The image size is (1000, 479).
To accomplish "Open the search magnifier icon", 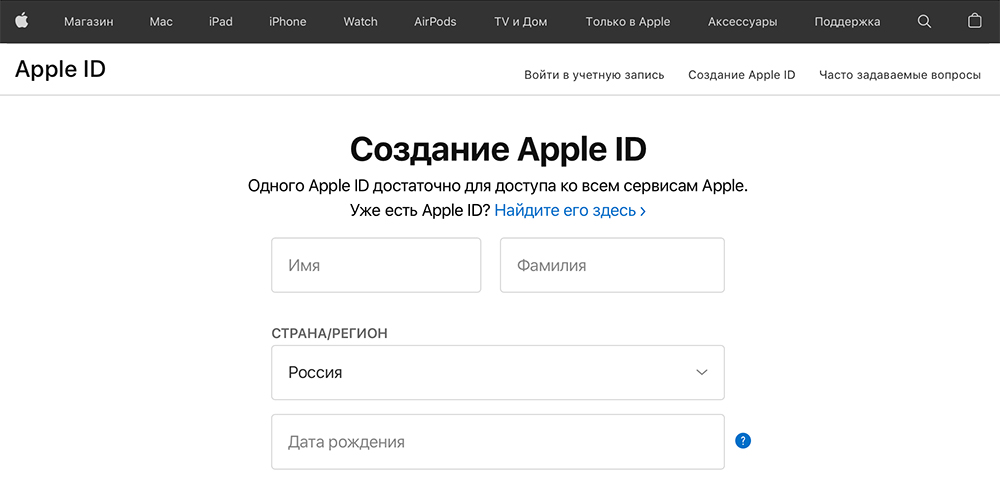I will (x=924, y=21).
